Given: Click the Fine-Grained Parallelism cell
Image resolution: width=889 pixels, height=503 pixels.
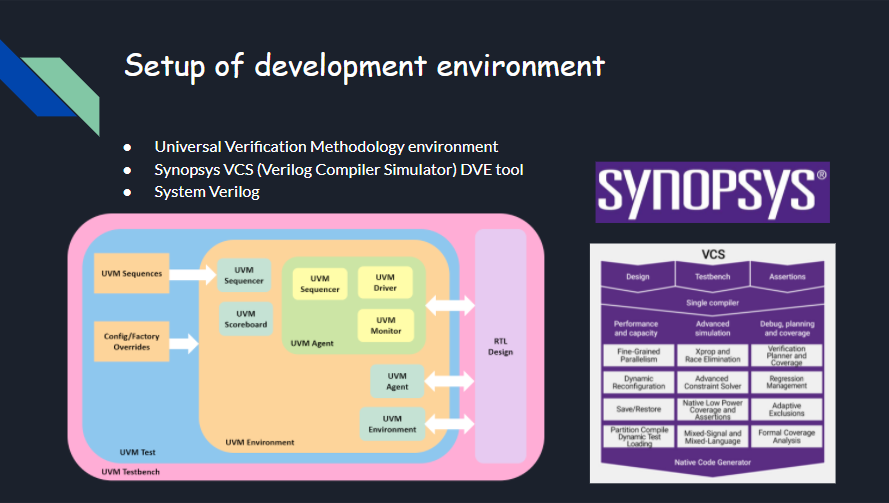Looking at the screenshot, I should point(638,355).
